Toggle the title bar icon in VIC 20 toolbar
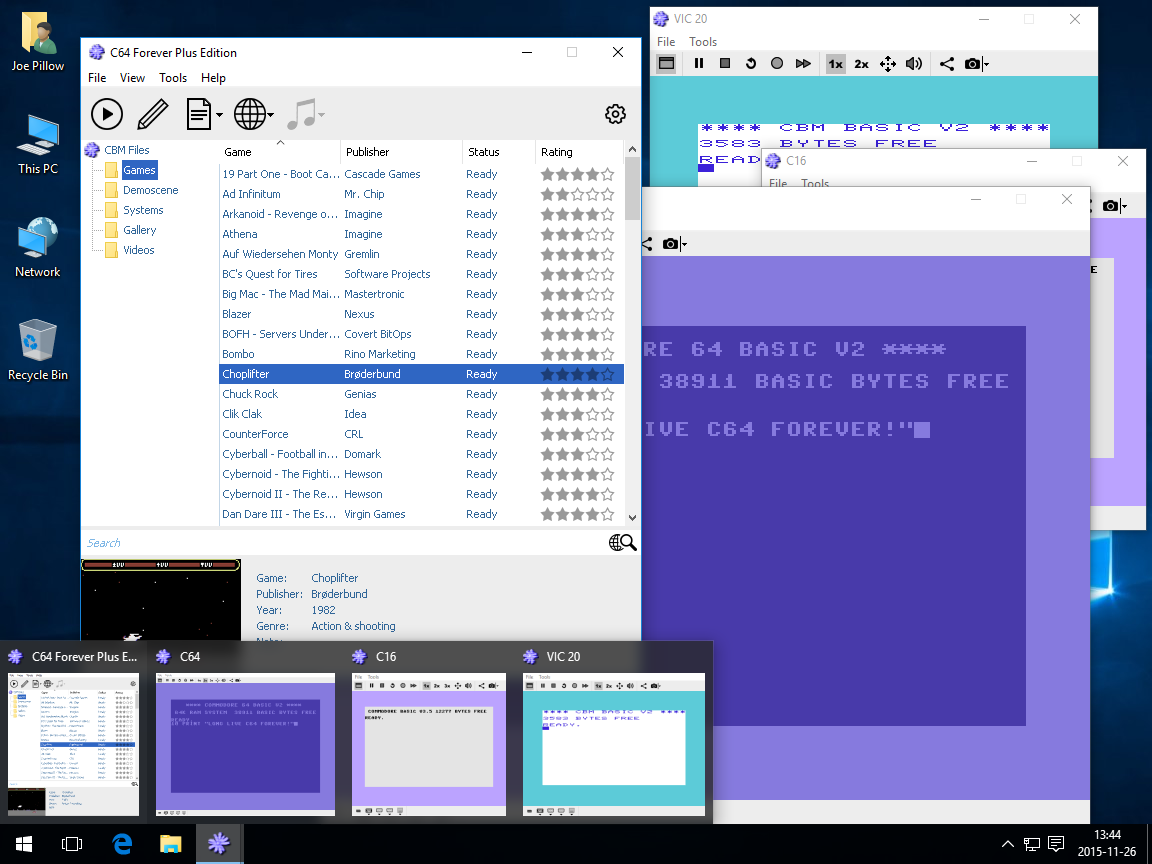This screenshot has width=1152, height=864. (x=666, y=64)
